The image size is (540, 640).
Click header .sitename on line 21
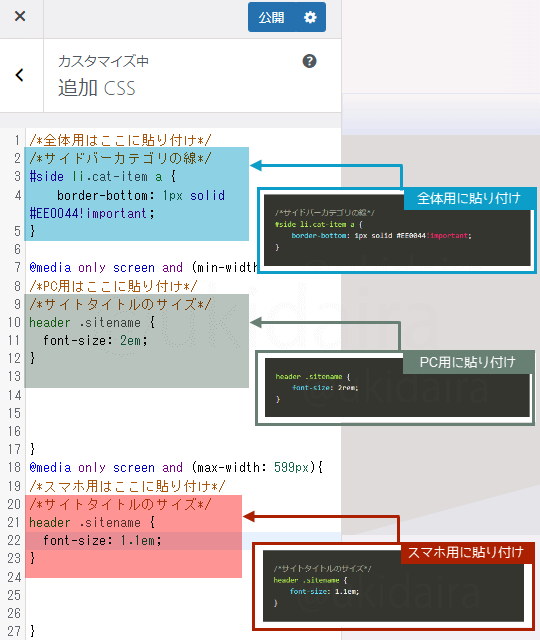(x=92, y=522)
